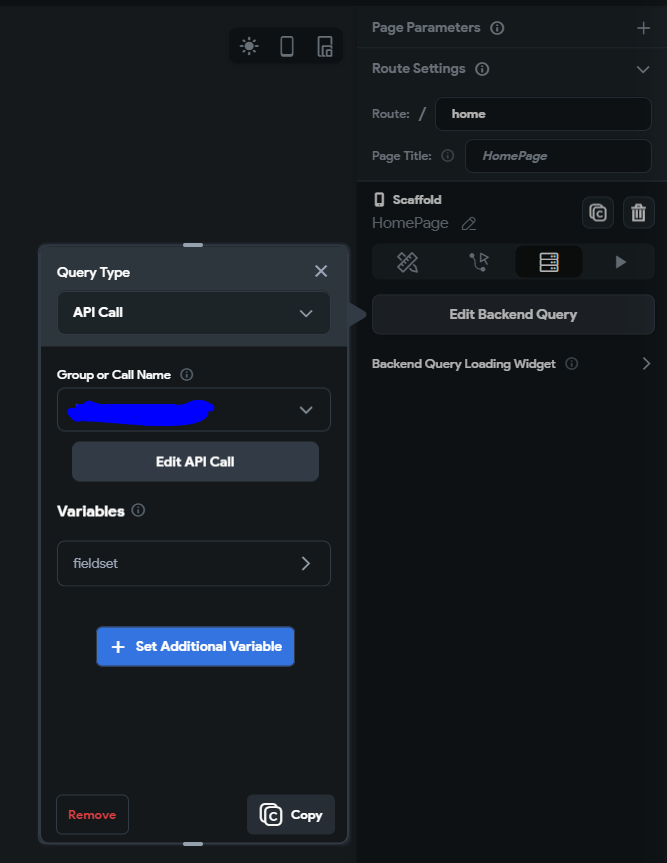The width and height of the screenshot is (667, 863).
Task: Open the Query Type dropdown showing API Call
Action: [x=193, y=313]
